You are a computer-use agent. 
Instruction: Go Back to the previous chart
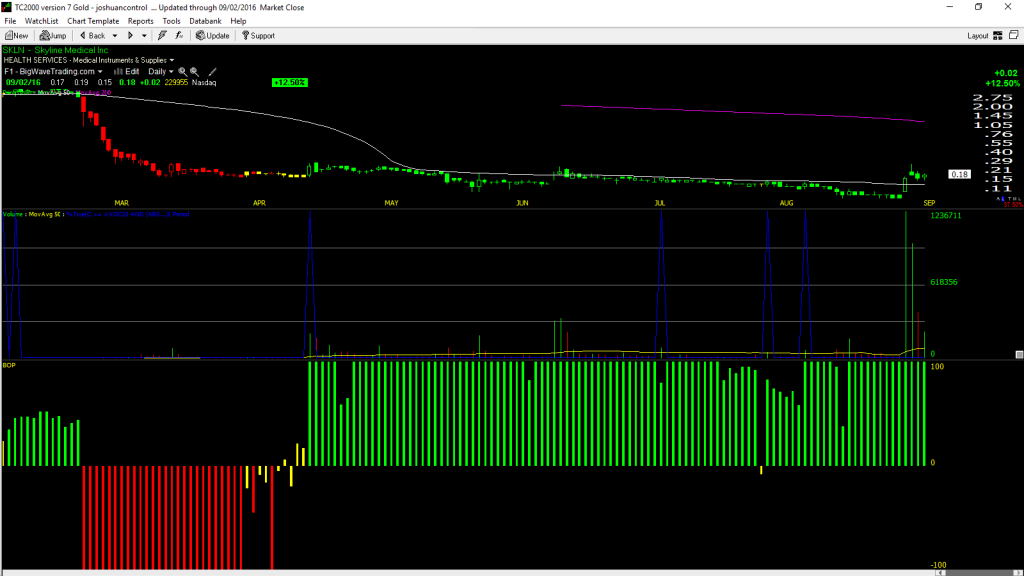[92, 36]
